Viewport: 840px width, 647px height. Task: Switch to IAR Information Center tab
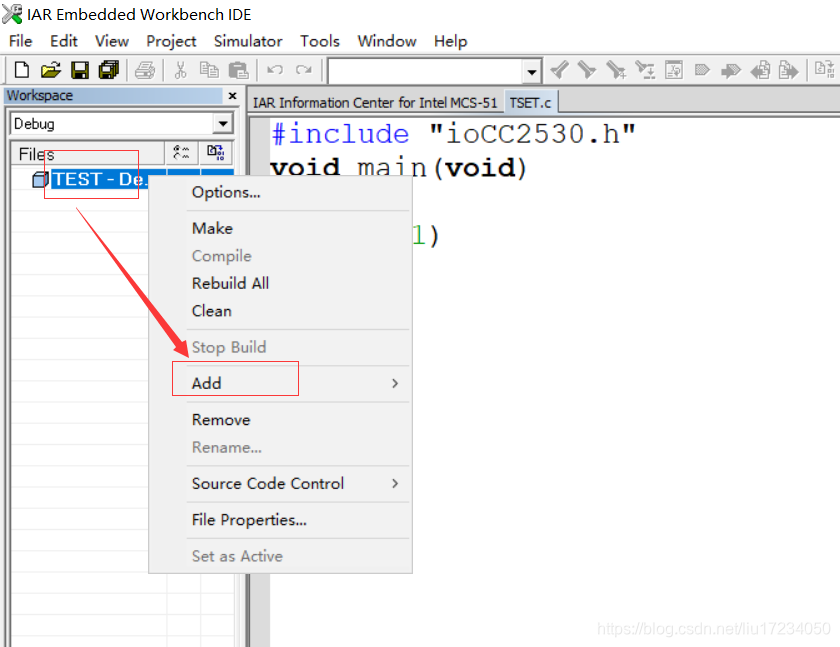pyautogui.click(x=375, y=102)
